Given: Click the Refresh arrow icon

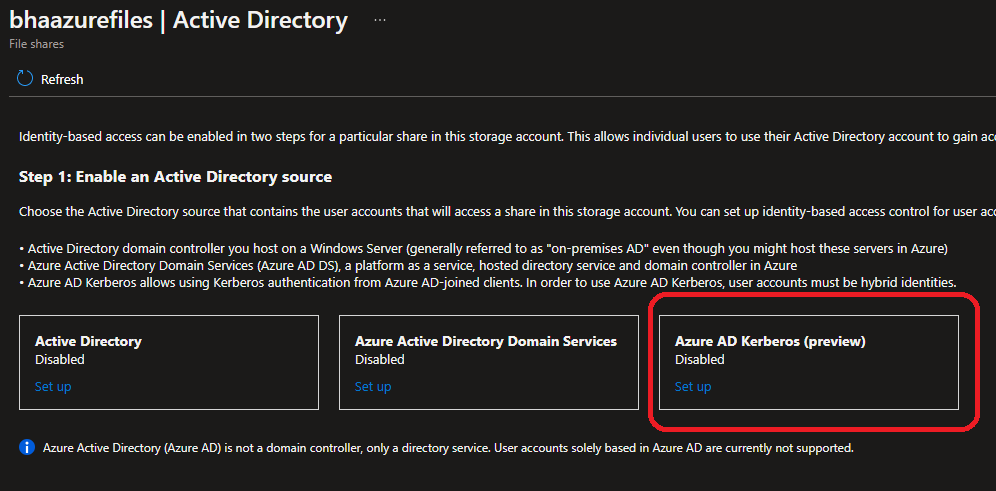Looking at the screenshot, I should pos(25,79).
